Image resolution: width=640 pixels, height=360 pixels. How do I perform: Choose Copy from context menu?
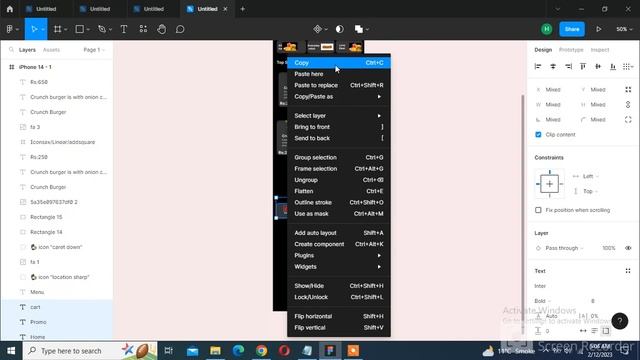(338, 63)
